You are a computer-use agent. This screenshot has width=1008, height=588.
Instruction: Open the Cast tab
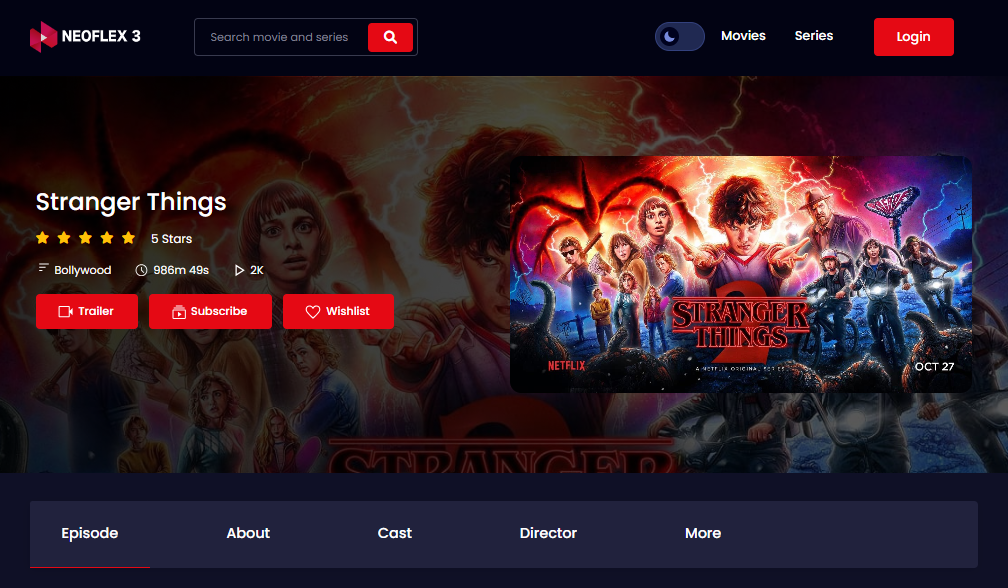pos(394,533)
